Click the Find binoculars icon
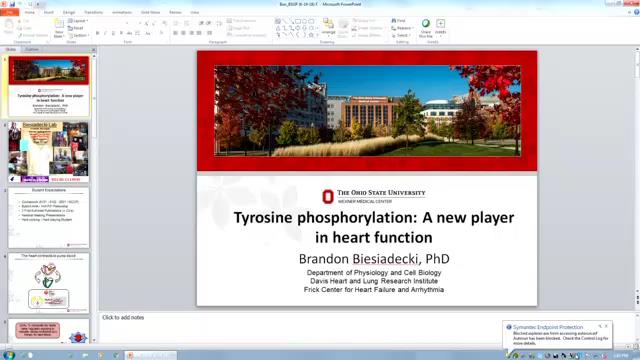The height and width of the screenshot is (360, 640). pyautogui.click(x=394, y=20)
